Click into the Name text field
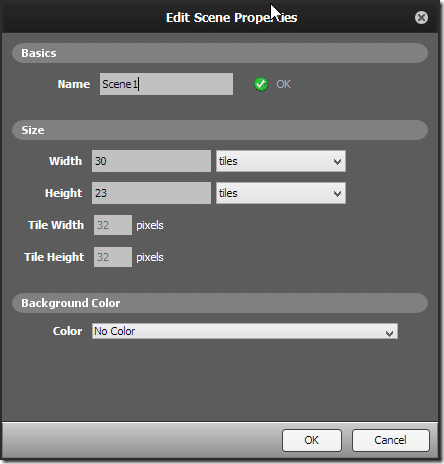Screen dimensions: 444x464 166,84
